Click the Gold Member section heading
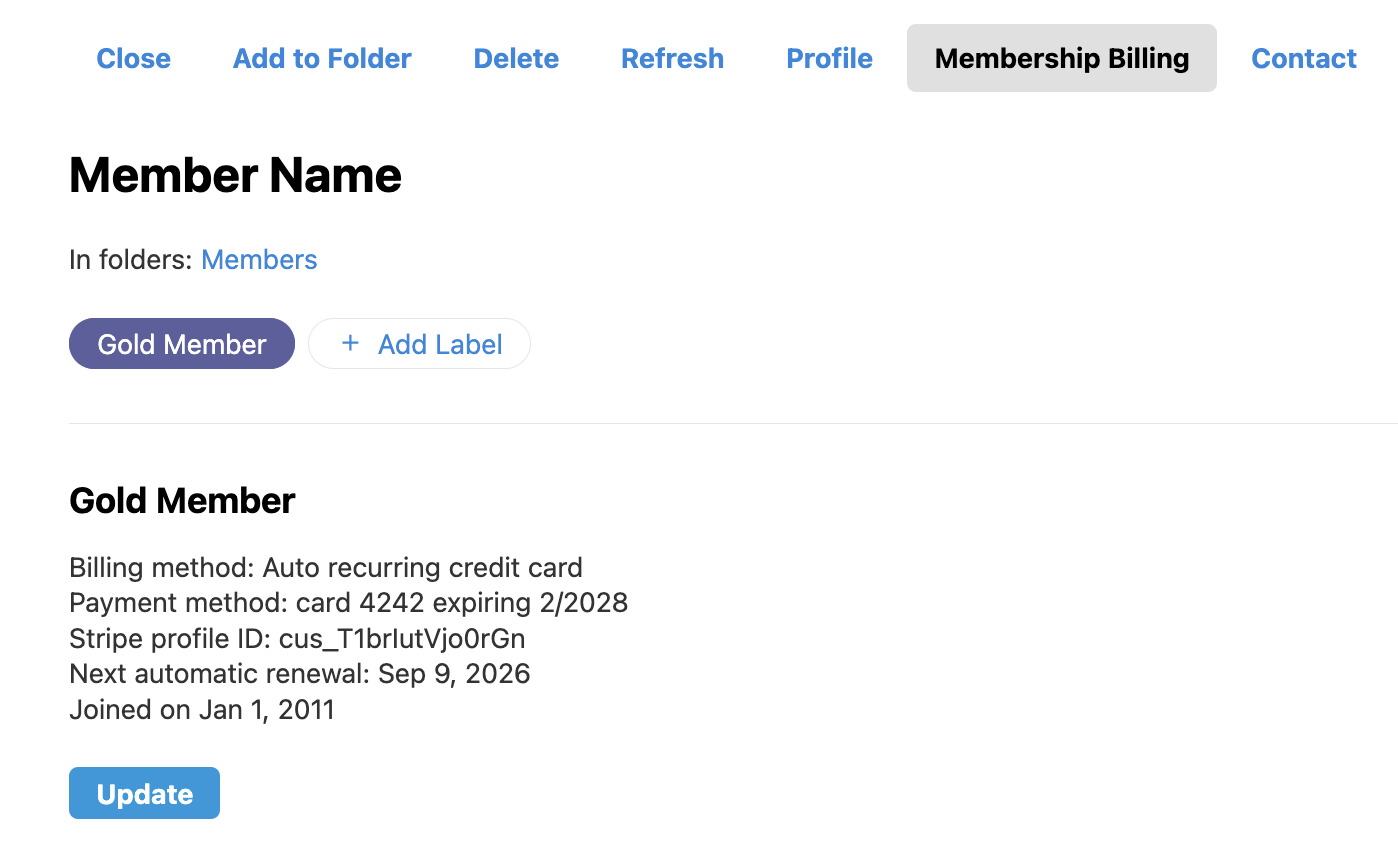 [x=182, y=501]
